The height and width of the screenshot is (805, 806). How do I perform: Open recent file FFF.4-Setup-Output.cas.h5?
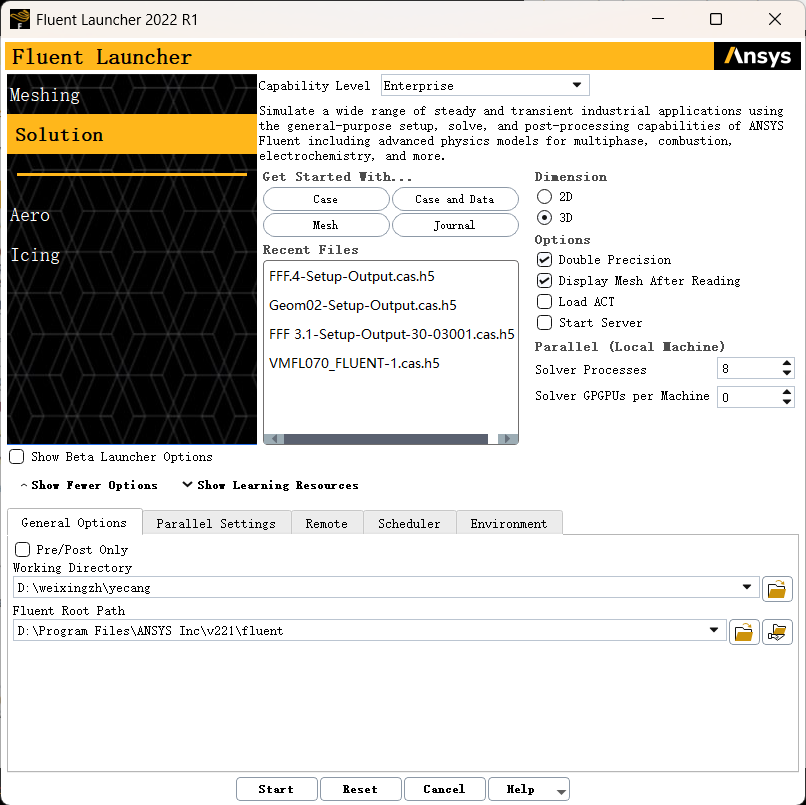(352, 277)
